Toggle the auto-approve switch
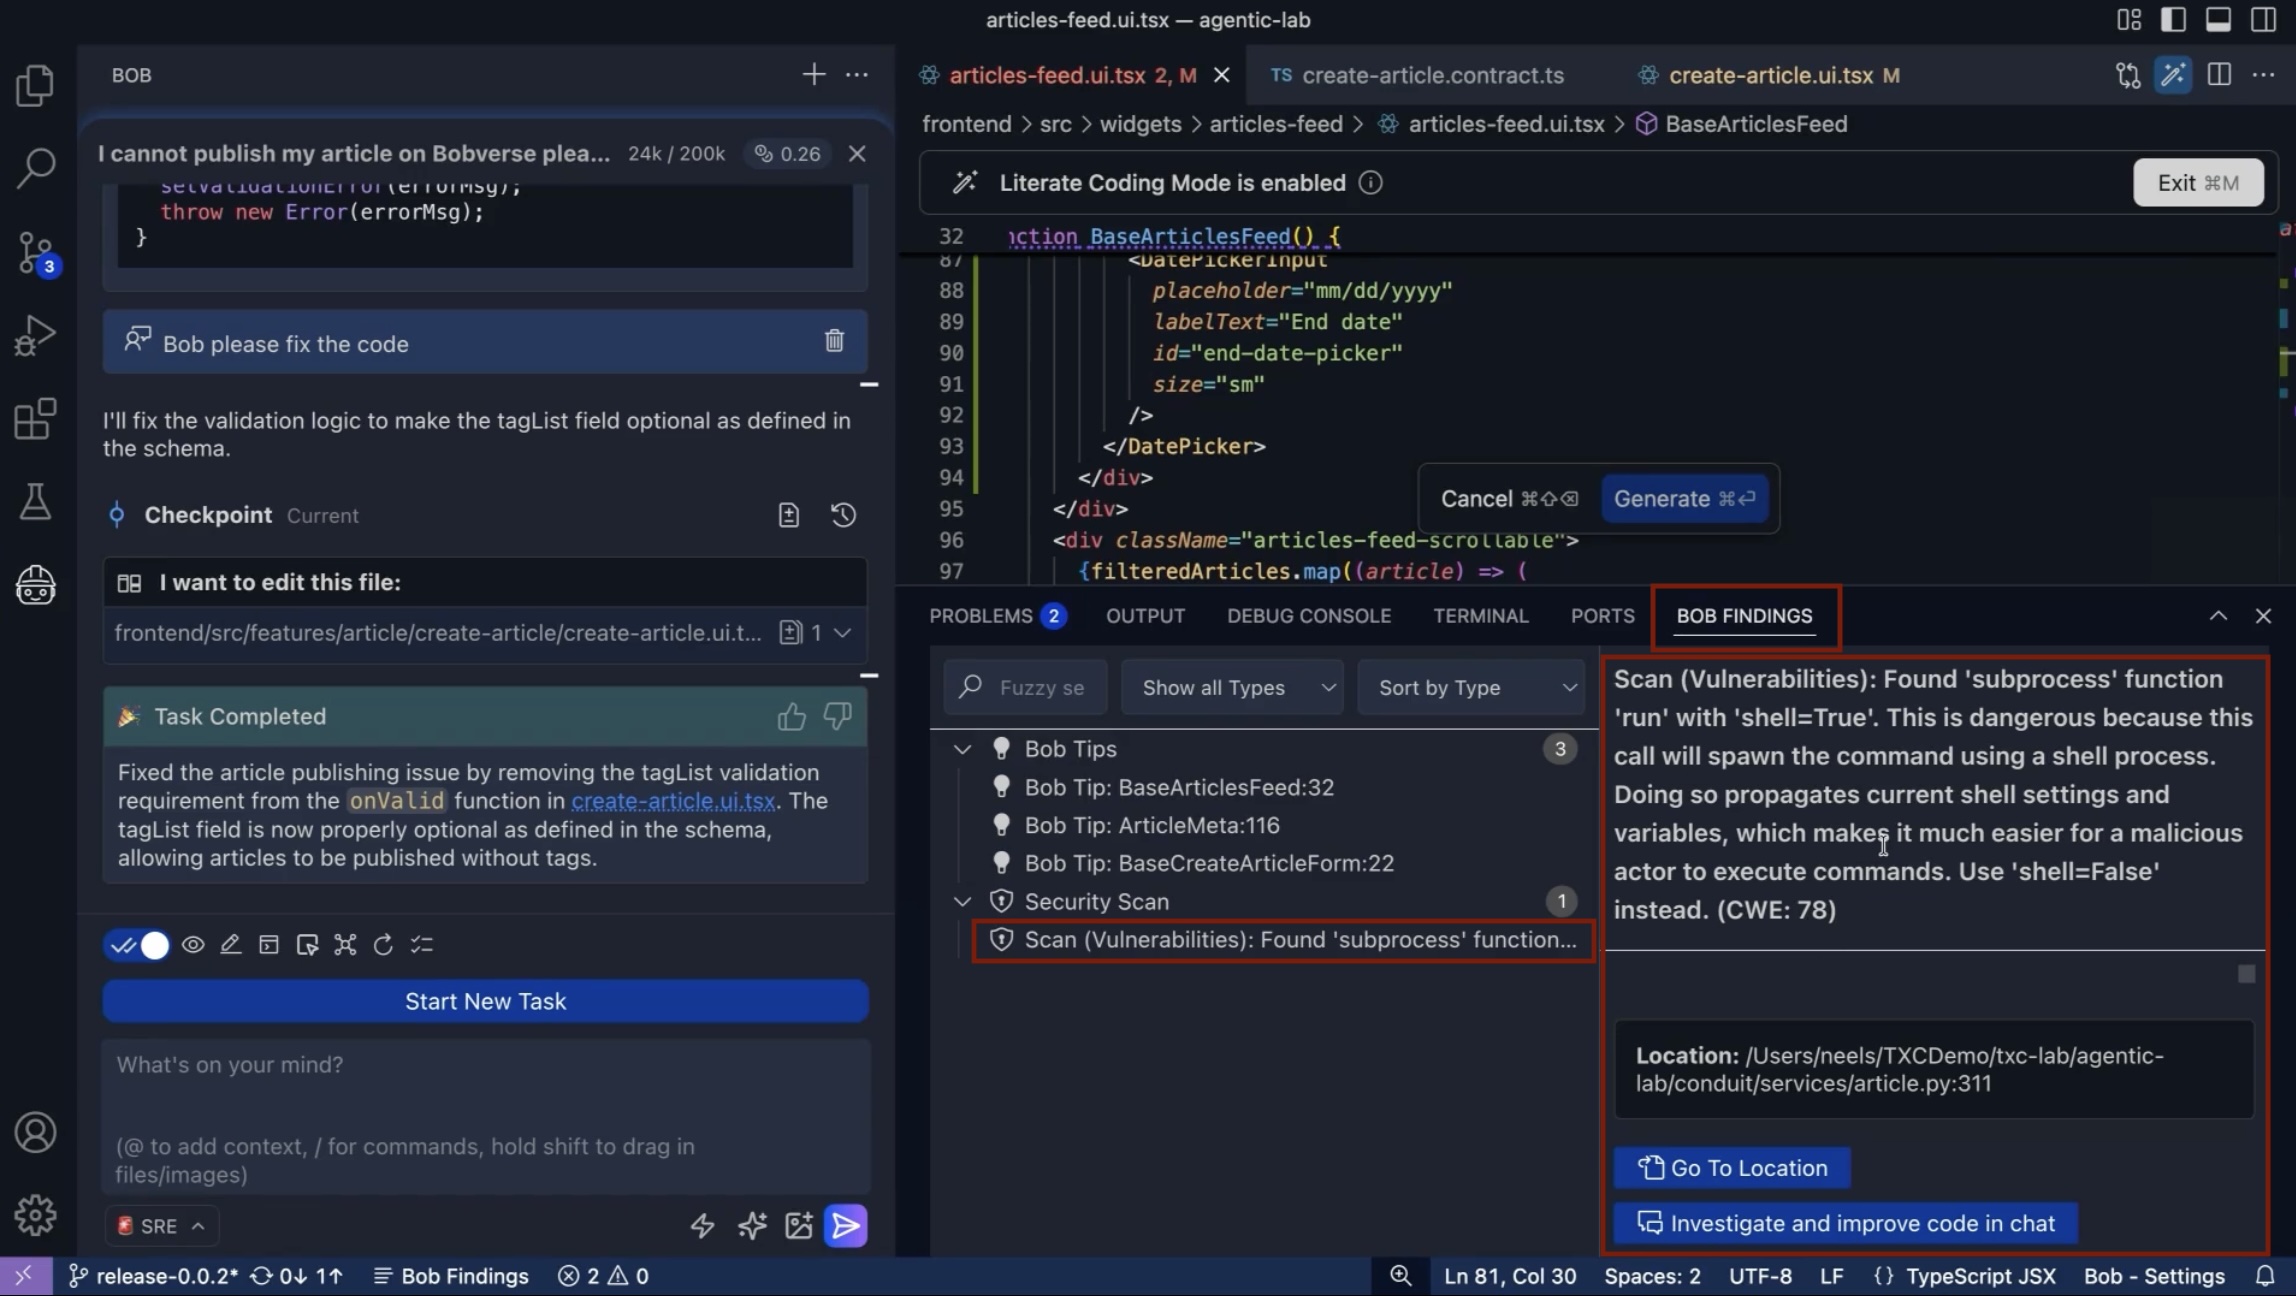 pyautogui.click(x=139, y=945)
